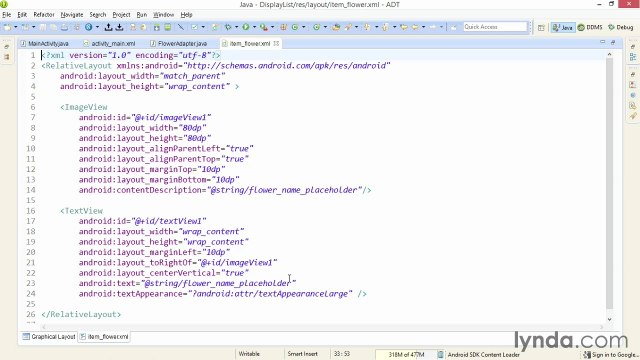Open the external tools dropdown arrow
Viewport: 640px width, 360px height.
pos(272,27)
